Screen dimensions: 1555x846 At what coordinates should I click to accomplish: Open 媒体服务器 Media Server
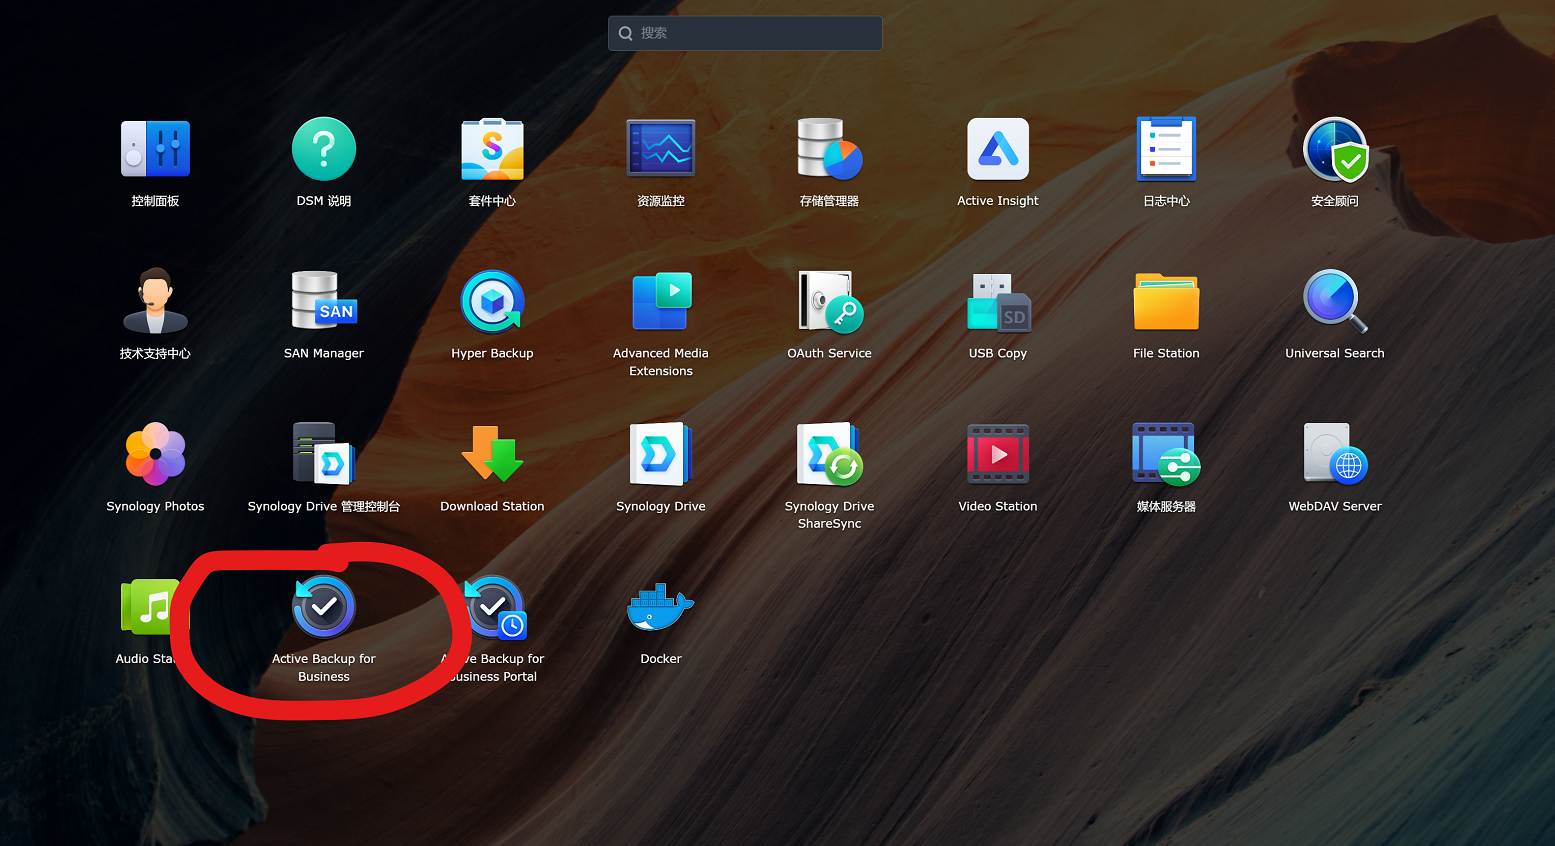coord(1166,454)
